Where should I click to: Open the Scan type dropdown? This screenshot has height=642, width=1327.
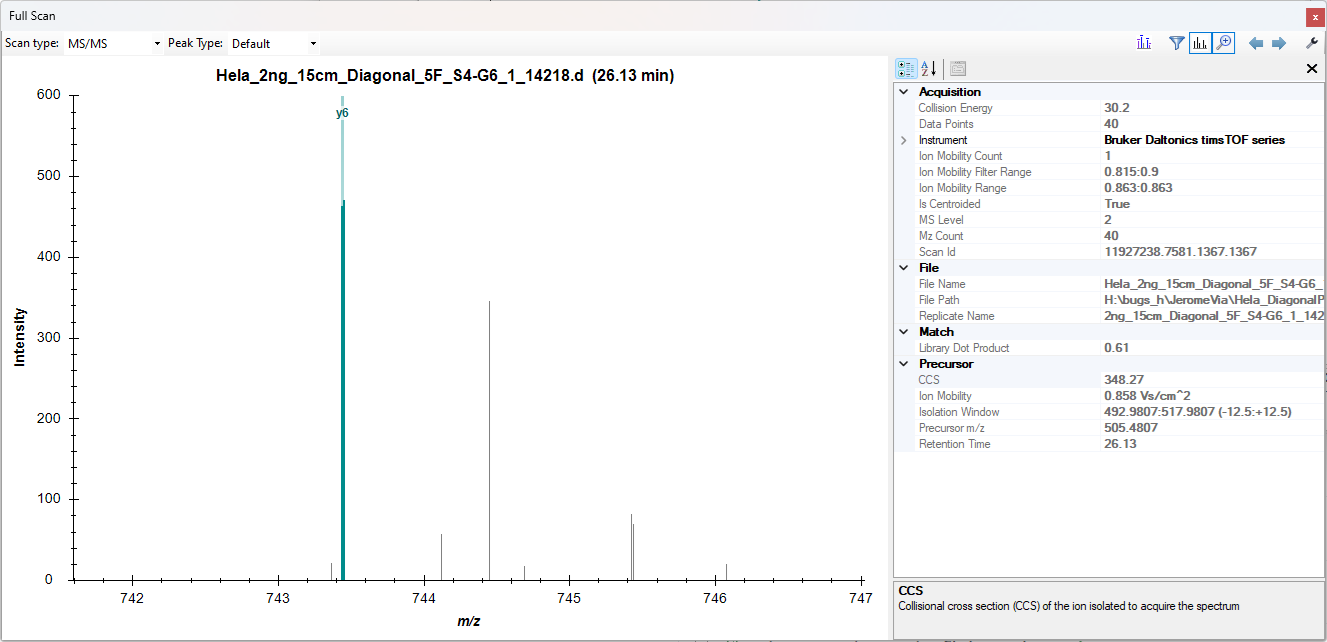[x=113, y=43]
